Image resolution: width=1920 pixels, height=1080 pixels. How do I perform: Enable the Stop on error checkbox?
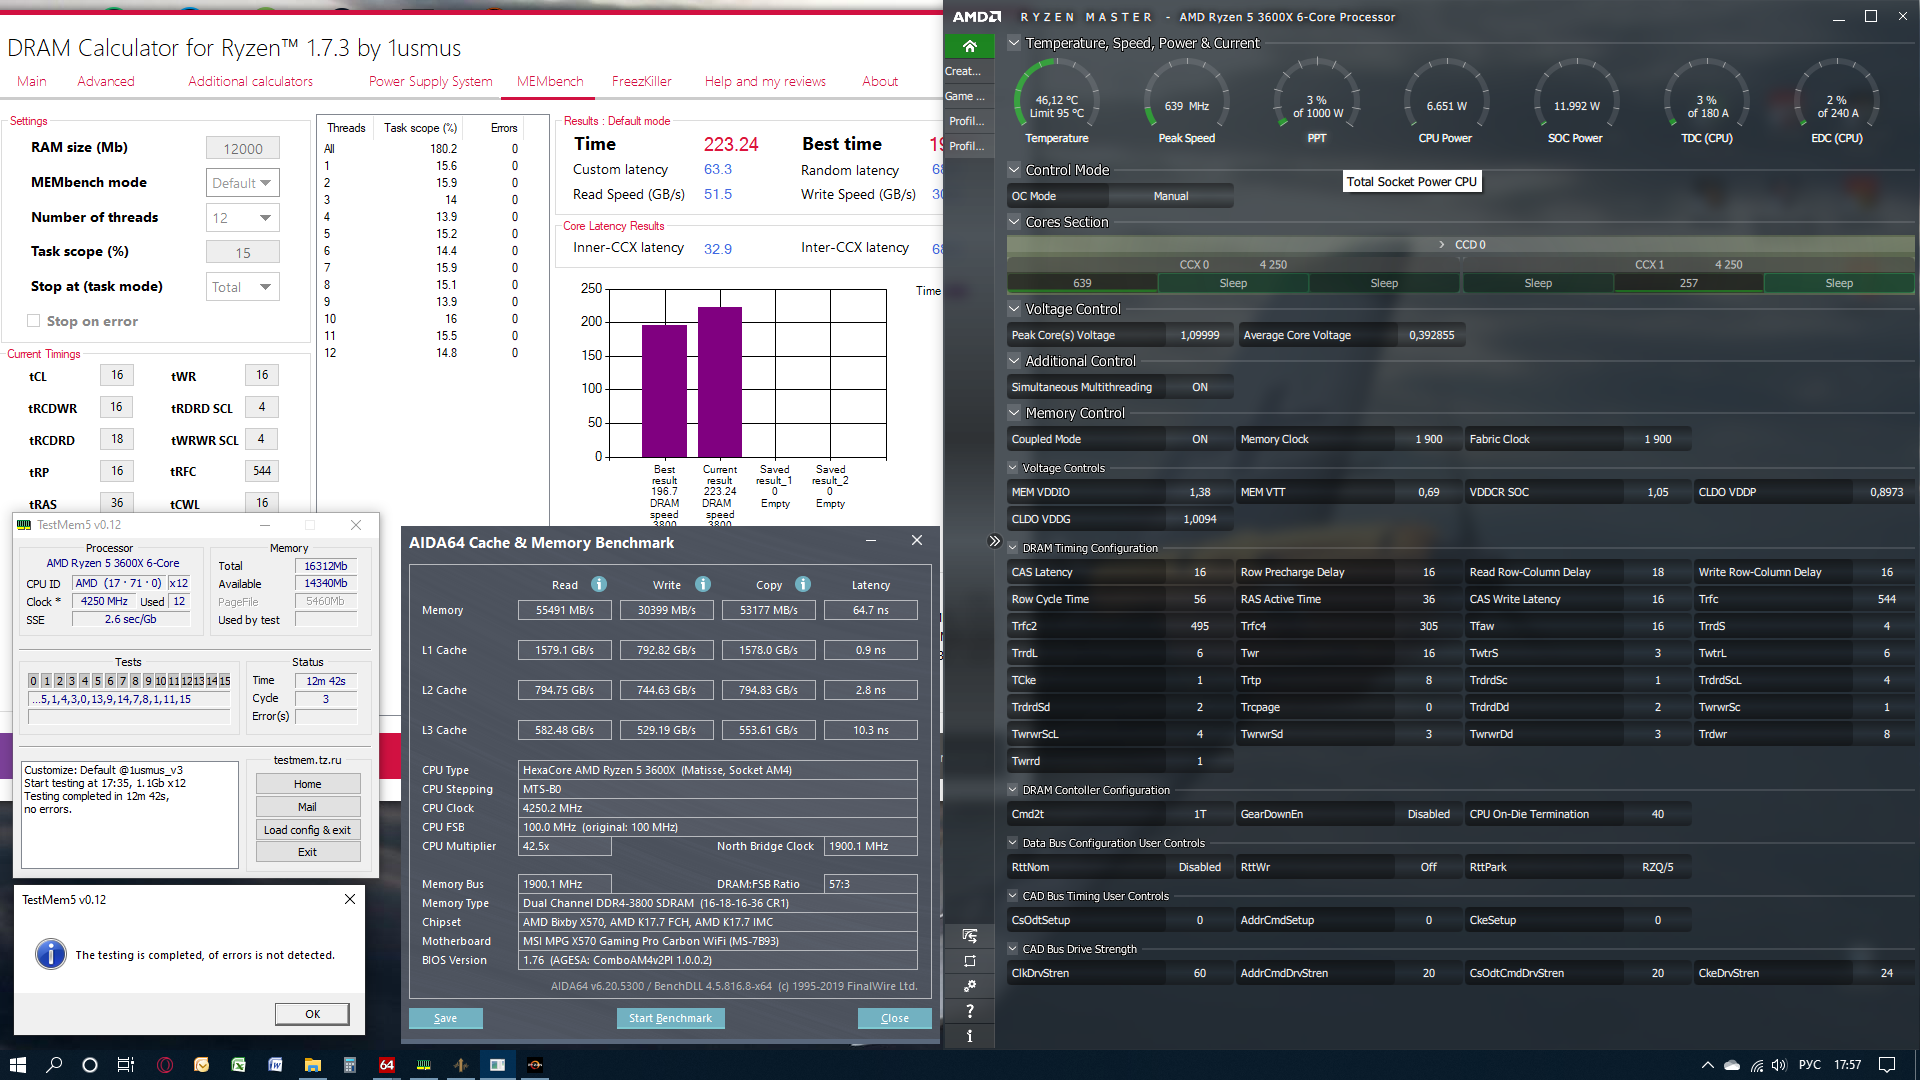click(x=34, y=321)
